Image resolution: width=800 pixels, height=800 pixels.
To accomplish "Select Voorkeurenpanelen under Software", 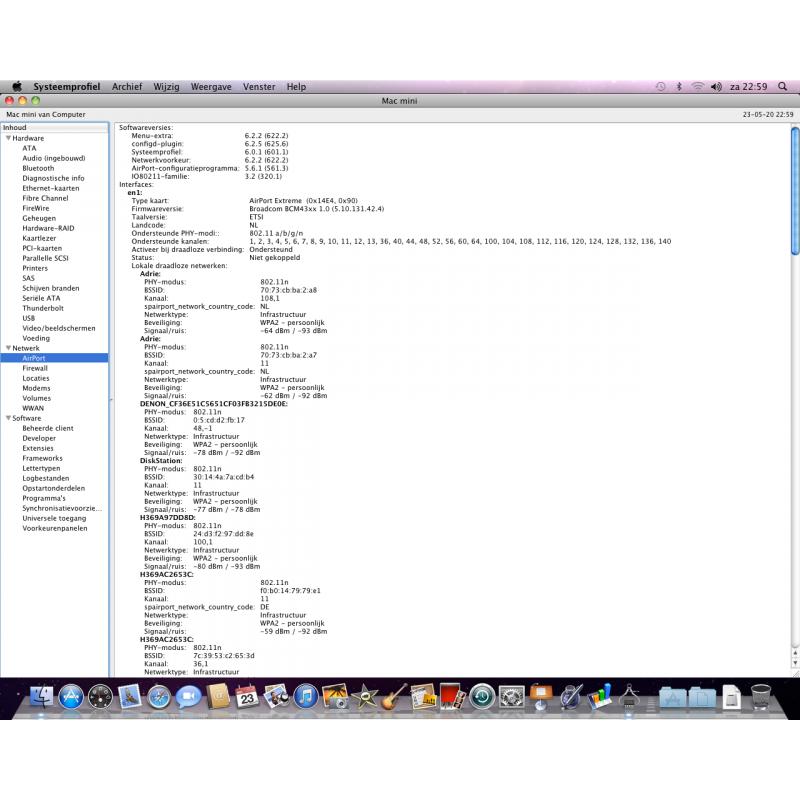I will [x=55, y=528].
